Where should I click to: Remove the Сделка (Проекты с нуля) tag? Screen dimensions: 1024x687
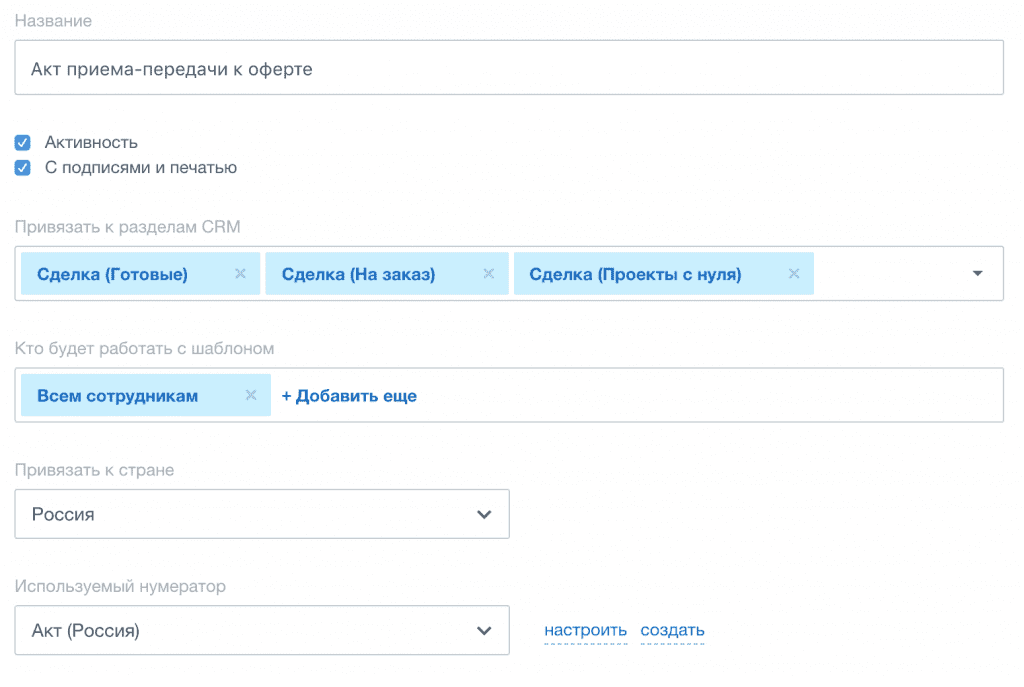[x=794, y=274]
